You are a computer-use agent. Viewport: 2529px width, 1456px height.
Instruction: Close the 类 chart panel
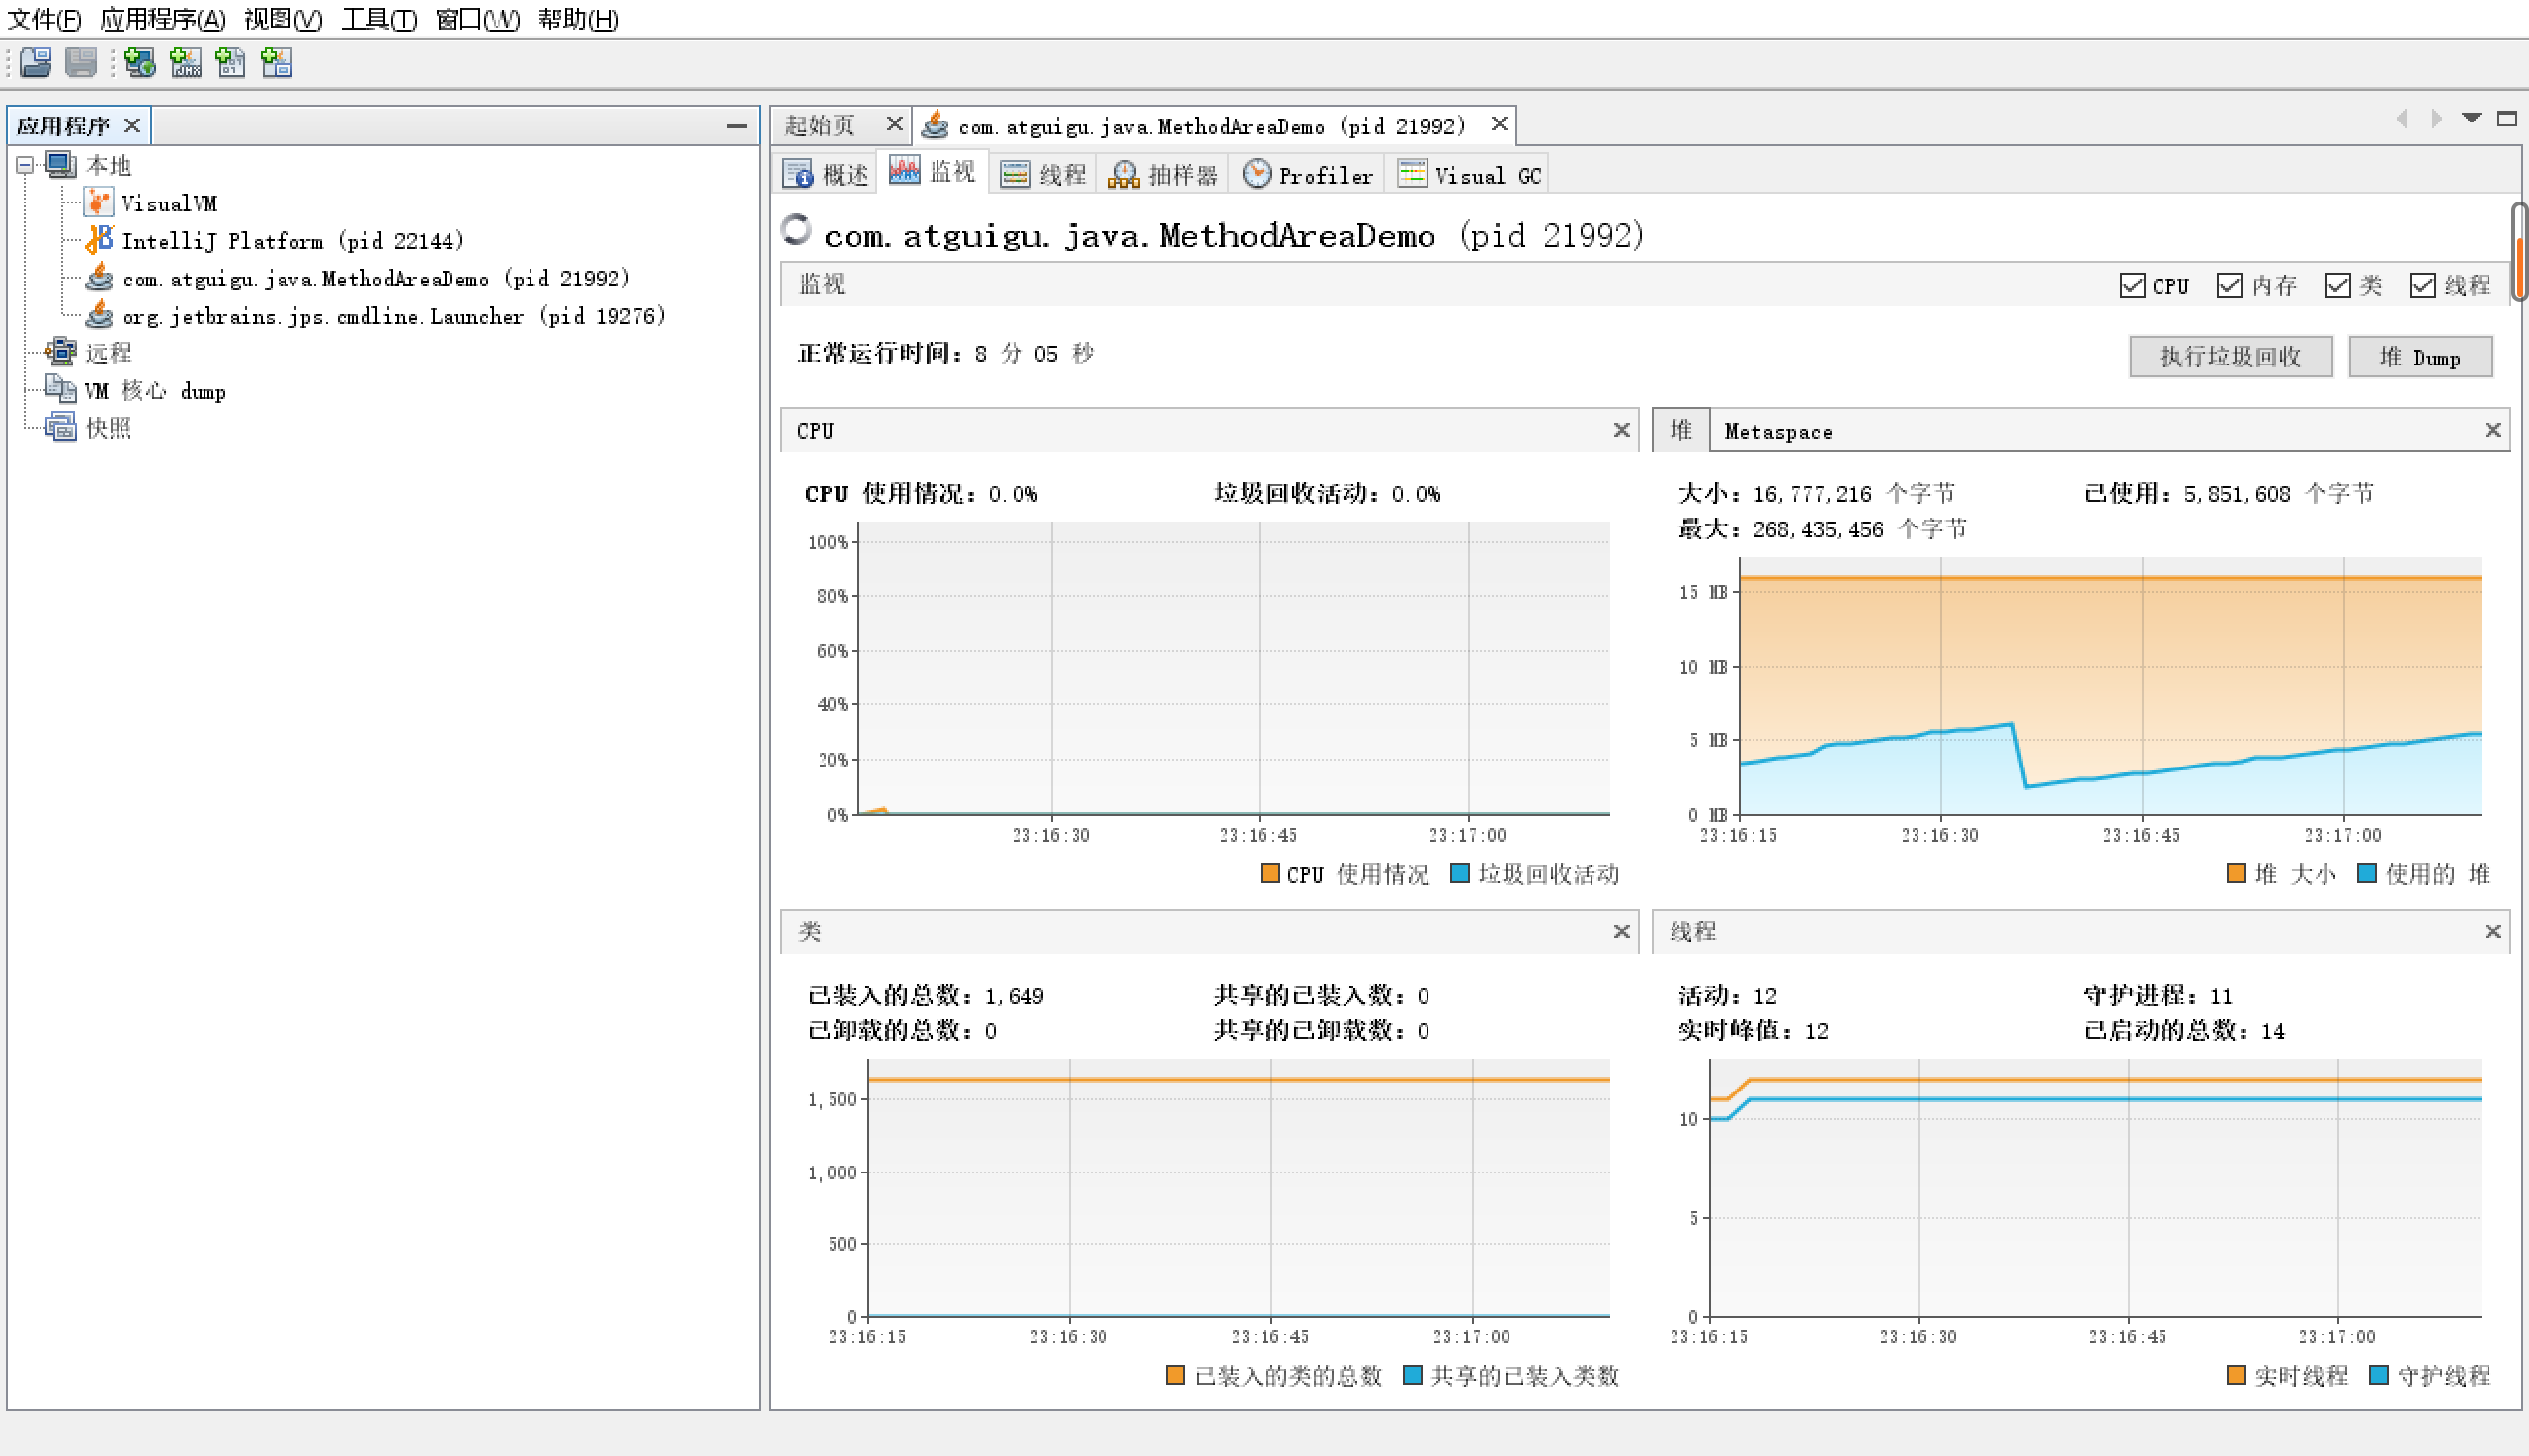pos(1621,932)
